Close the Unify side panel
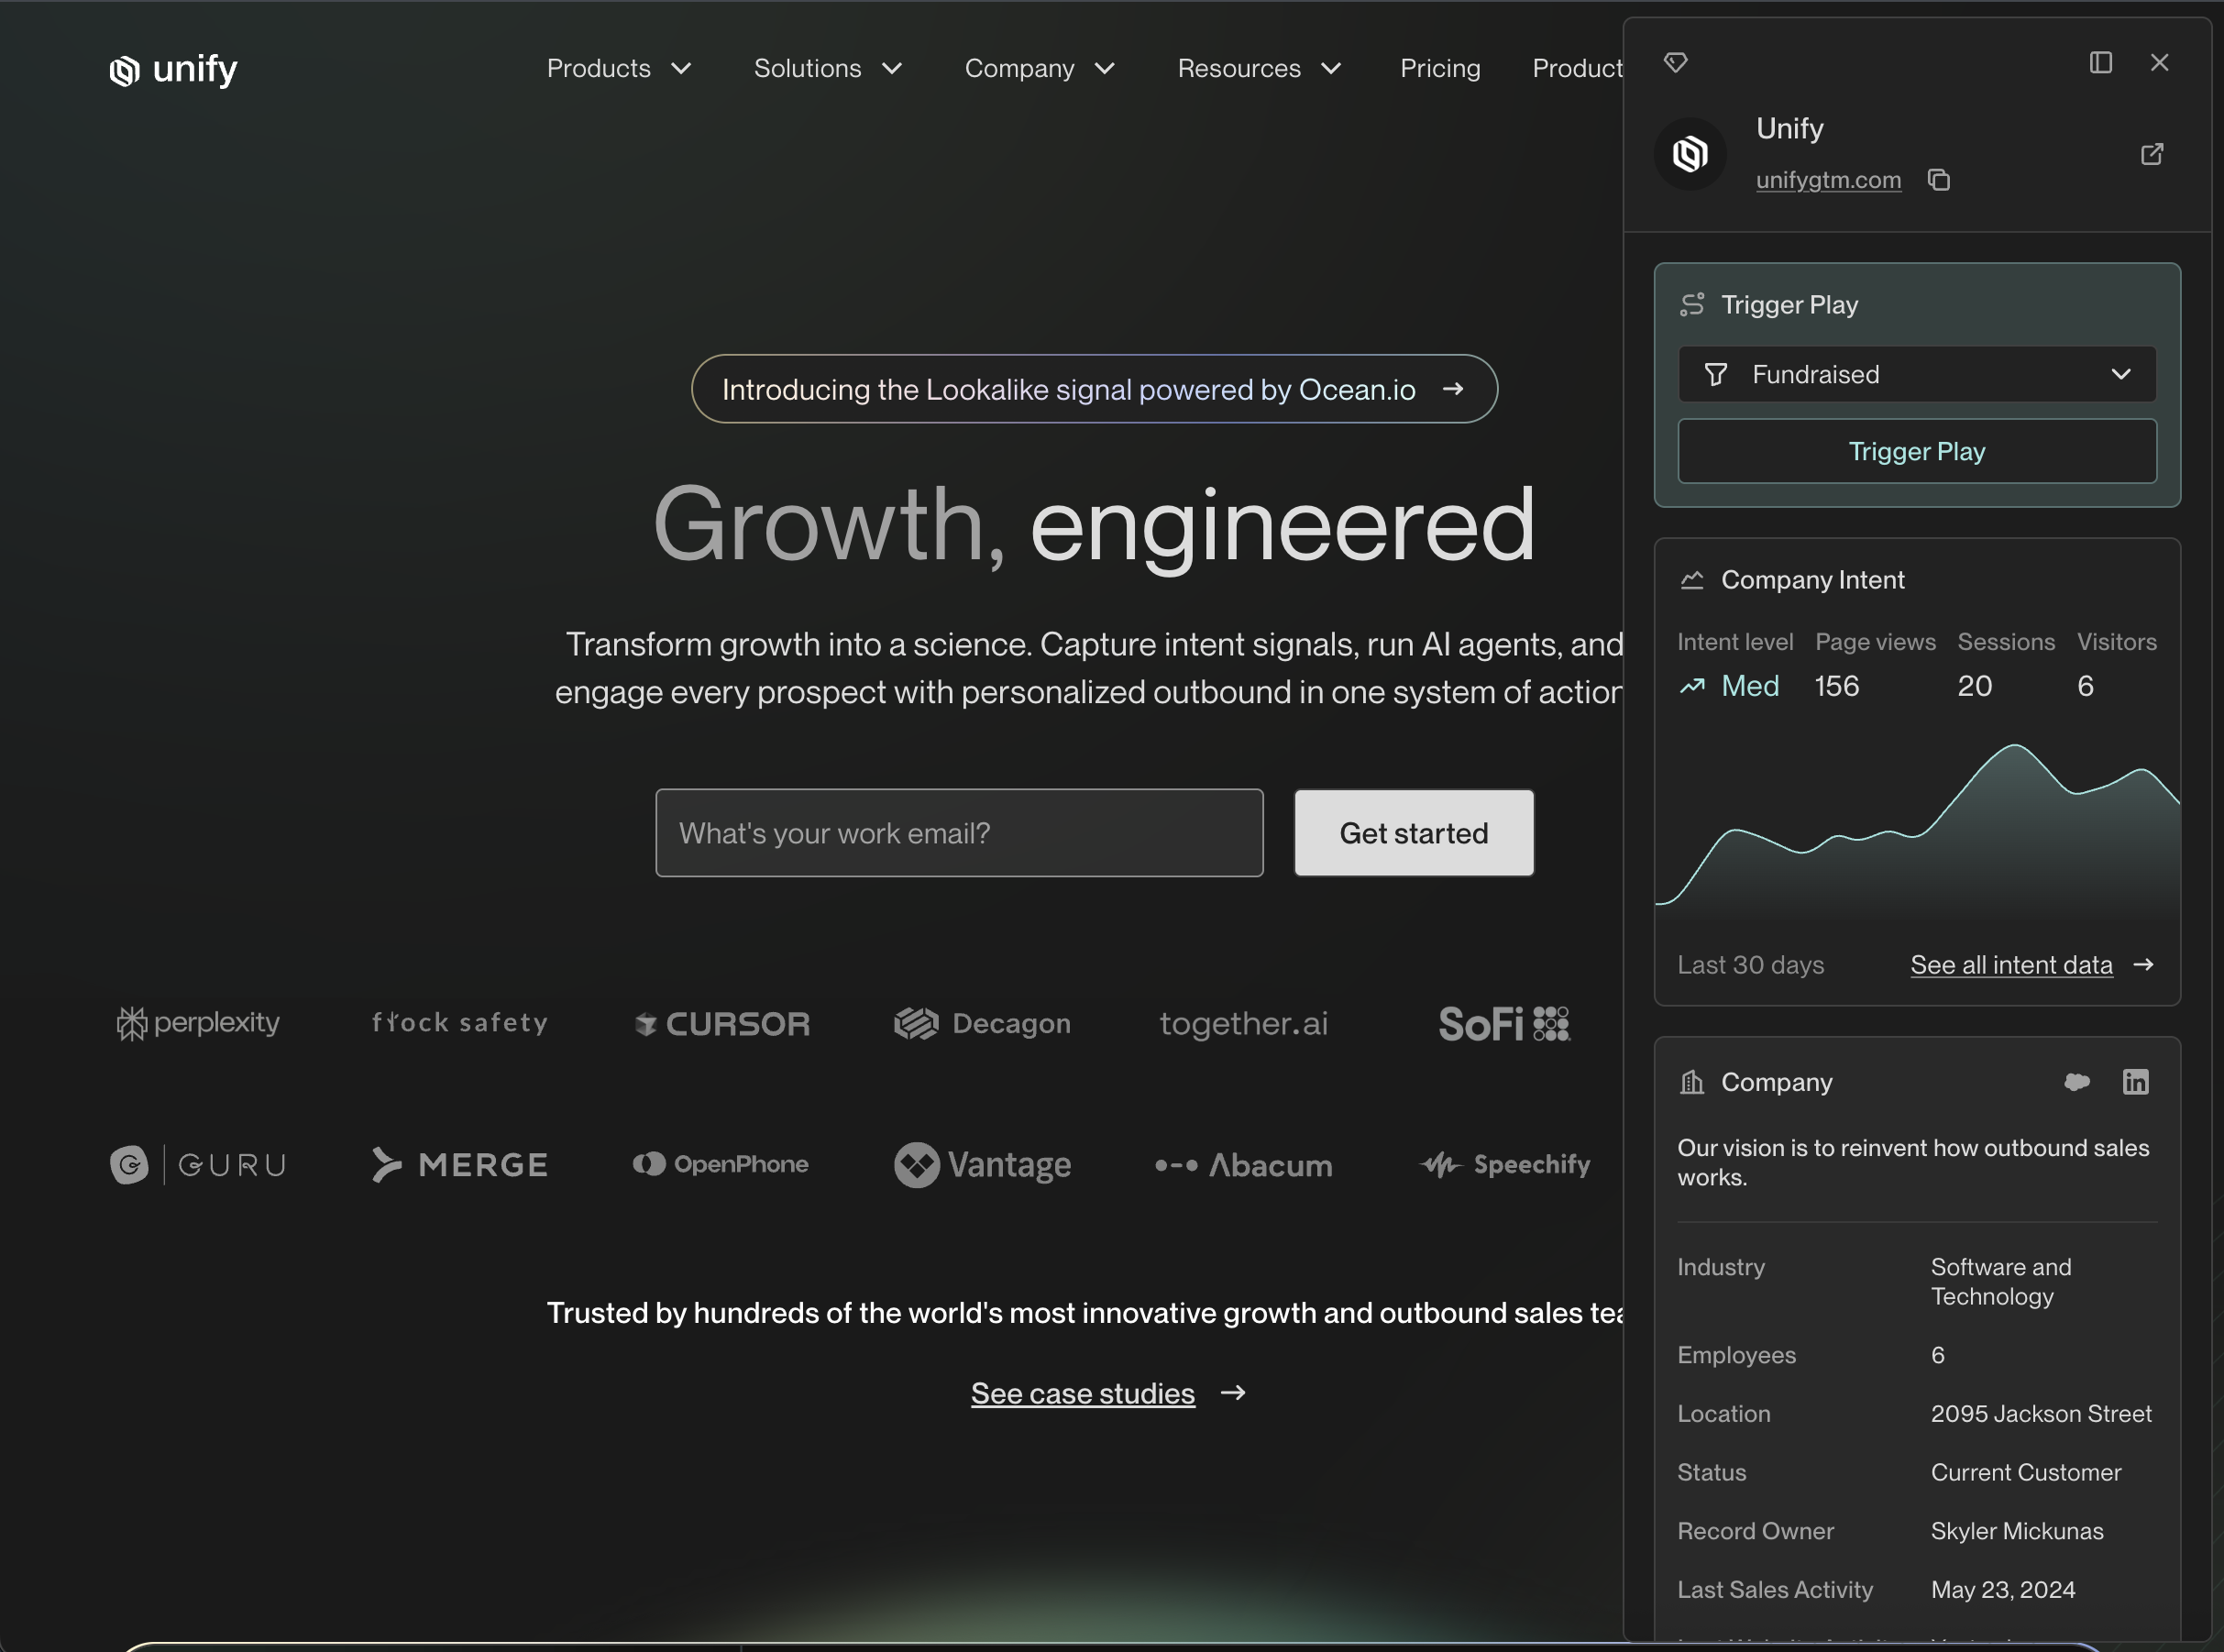 (2159, 63)
